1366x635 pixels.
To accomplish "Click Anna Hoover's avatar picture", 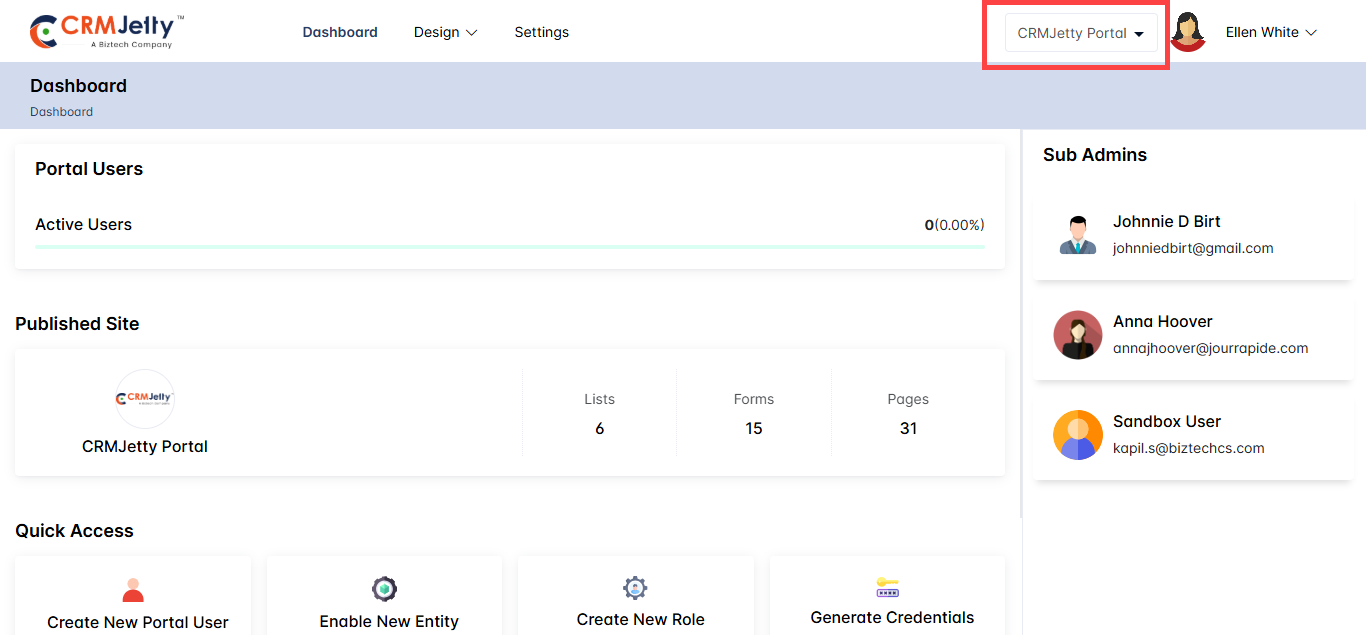I will tap(1077, 335).
